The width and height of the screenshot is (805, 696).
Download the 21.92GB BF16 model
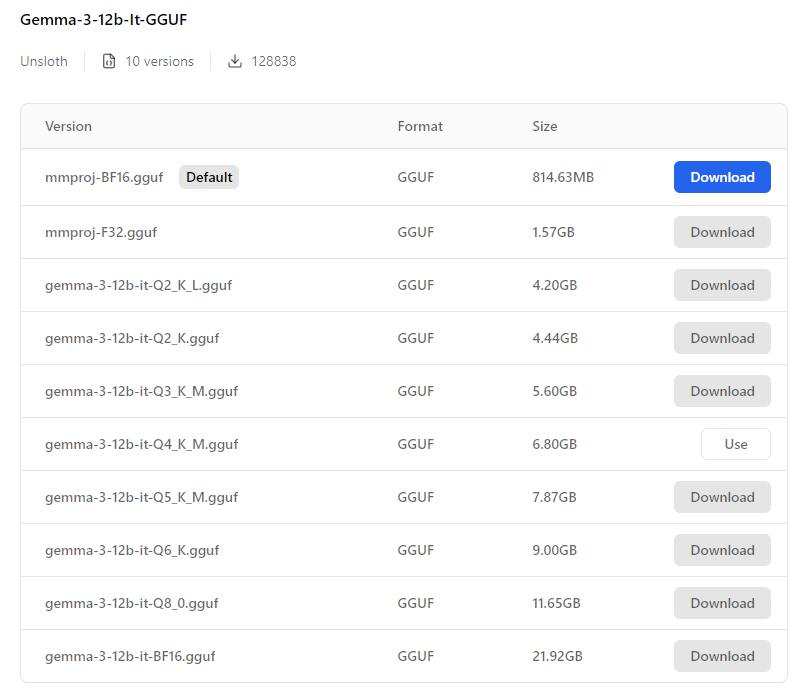point(722,656)
